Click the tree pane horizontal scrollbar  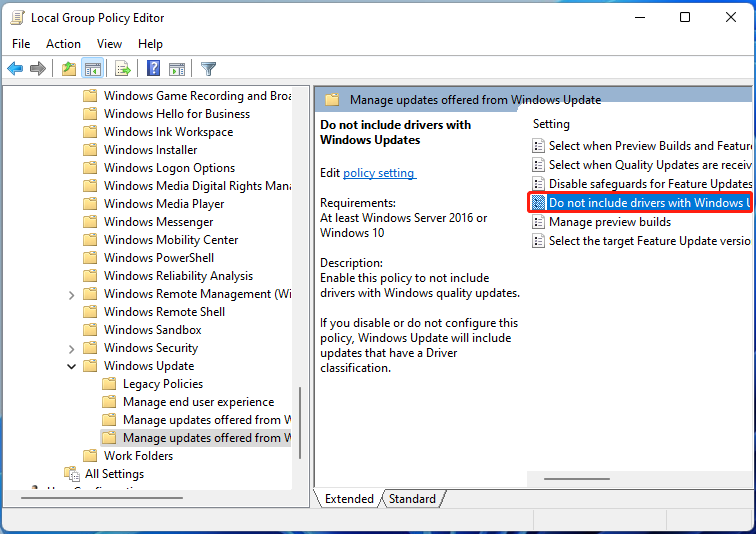coord(102,497)
